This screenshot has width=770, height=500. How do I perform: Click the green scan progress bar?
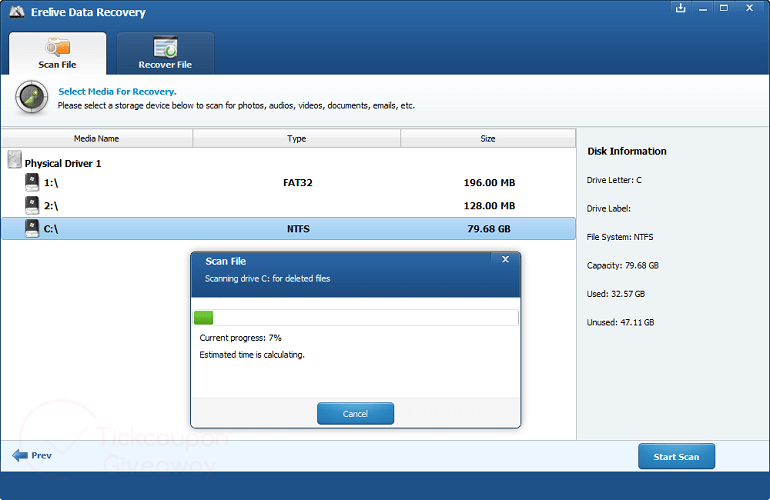click(356, 318)
